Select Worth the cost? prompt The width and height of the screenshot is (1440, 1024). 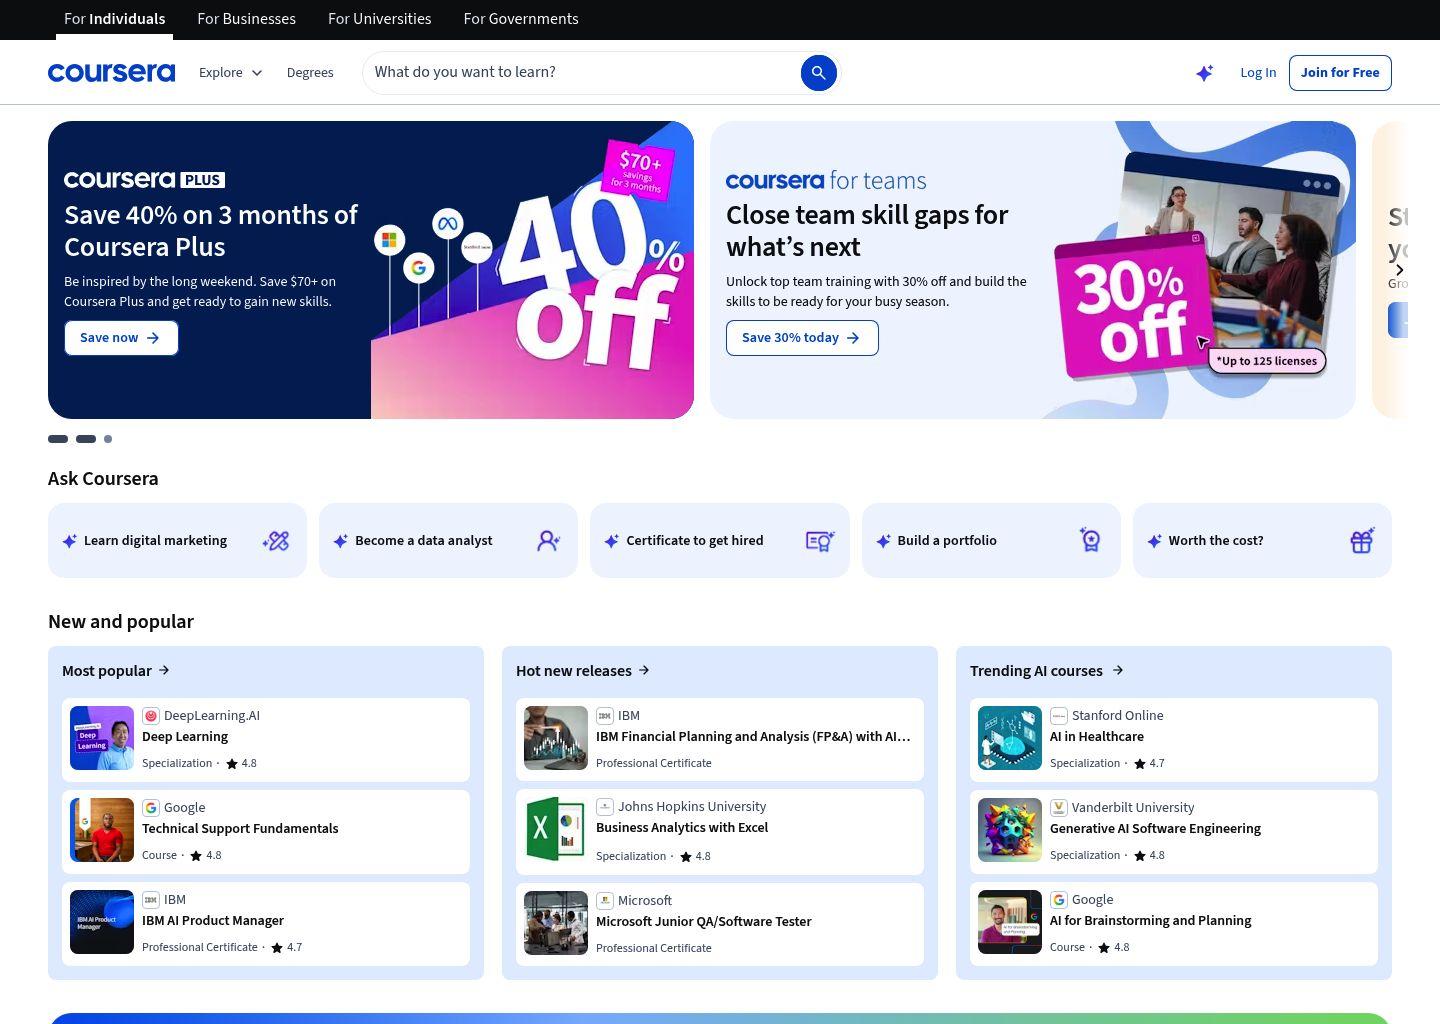point(1262,540)
